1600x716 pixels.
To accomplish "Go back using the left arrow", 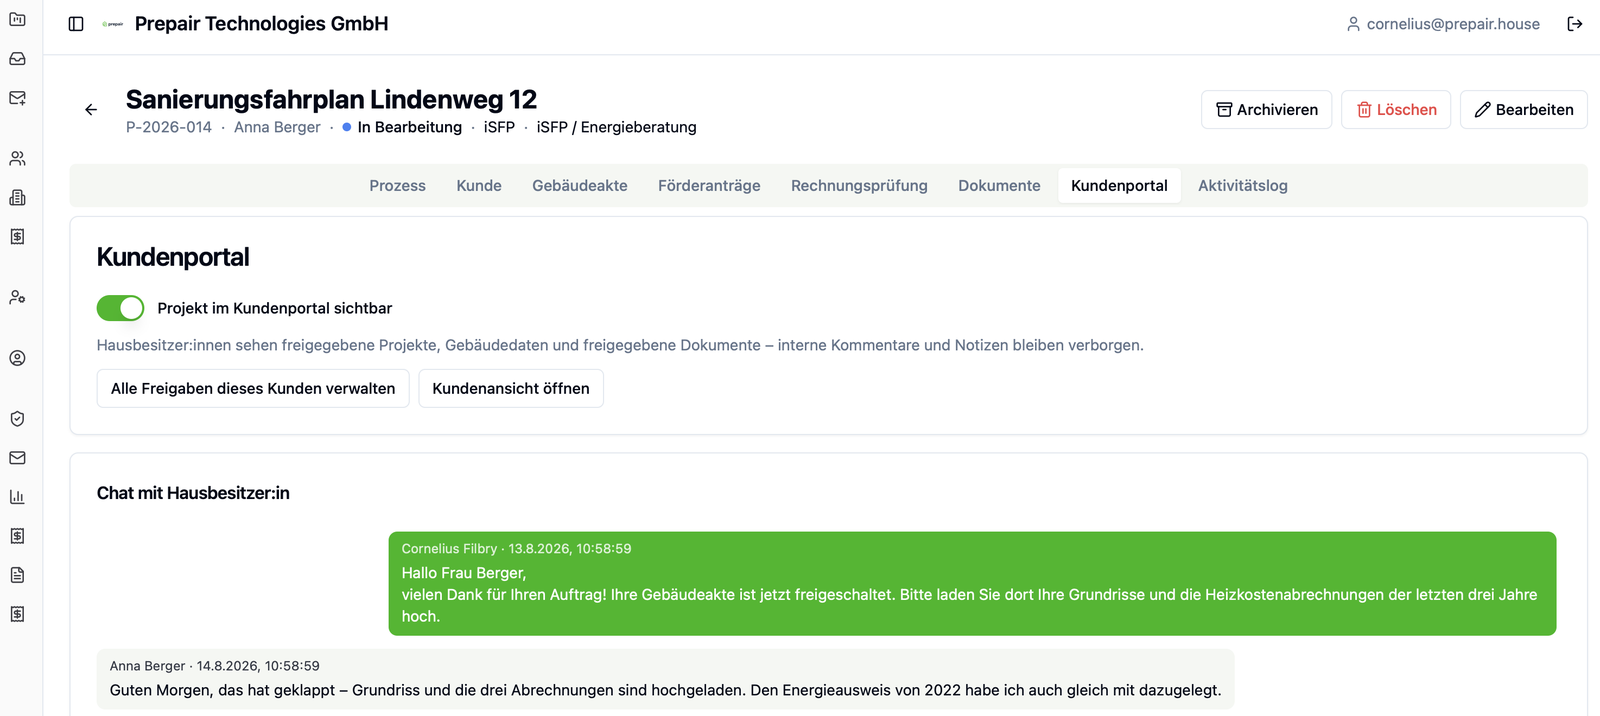I will pyautogui.click(x=91, y=110).
